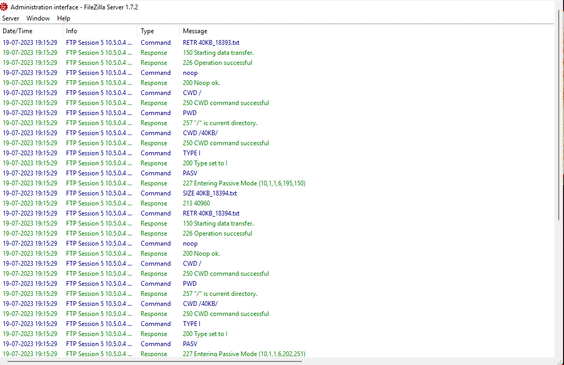Click the date cell in the RETR 40KB_18393.txt row
This screenshot has width=564, height=365.
[30, 42]
